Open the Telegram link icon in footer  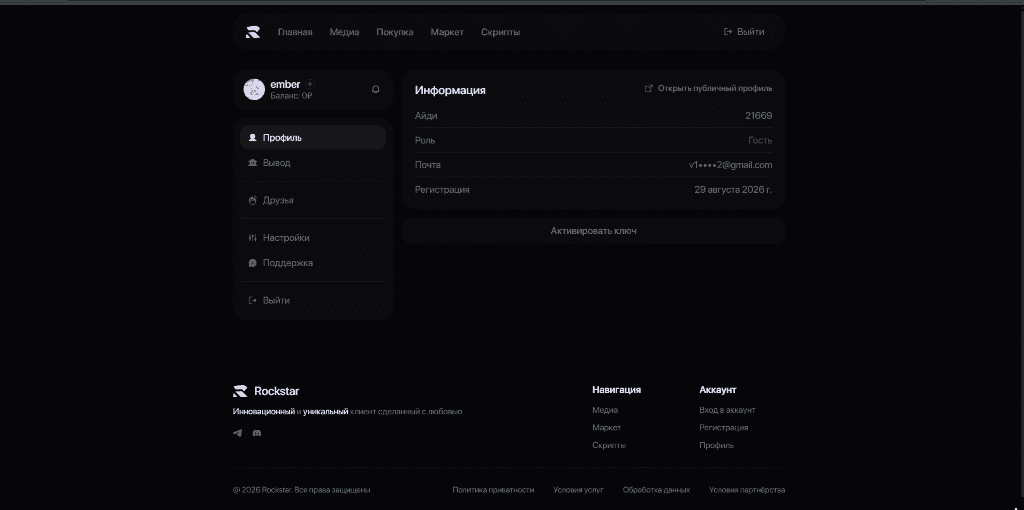pos(237,433)
